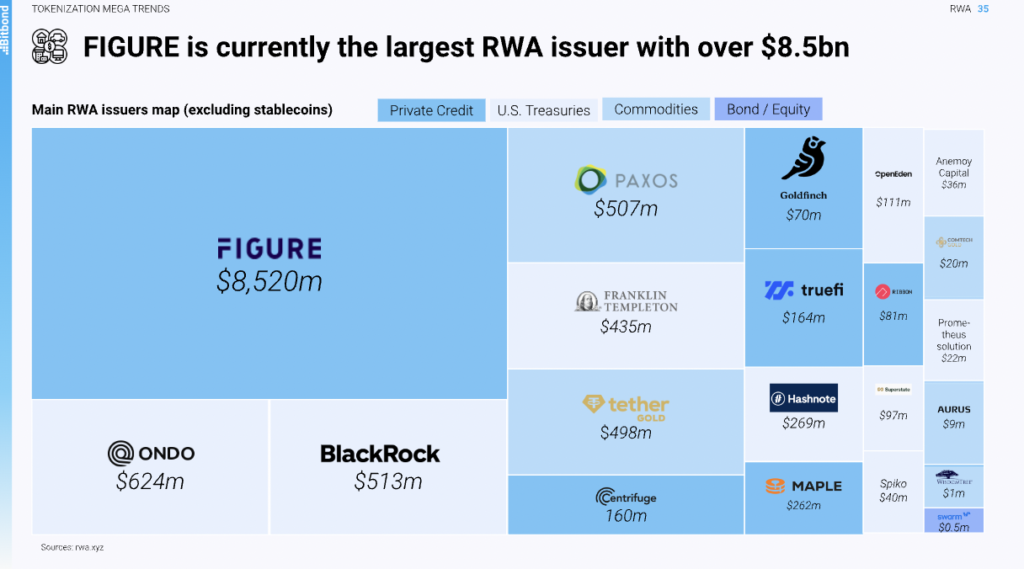Click the ONDO spiral logo
Image resolution: width=1024 pixels, height=569 pixels.
[x=120, y=453]
